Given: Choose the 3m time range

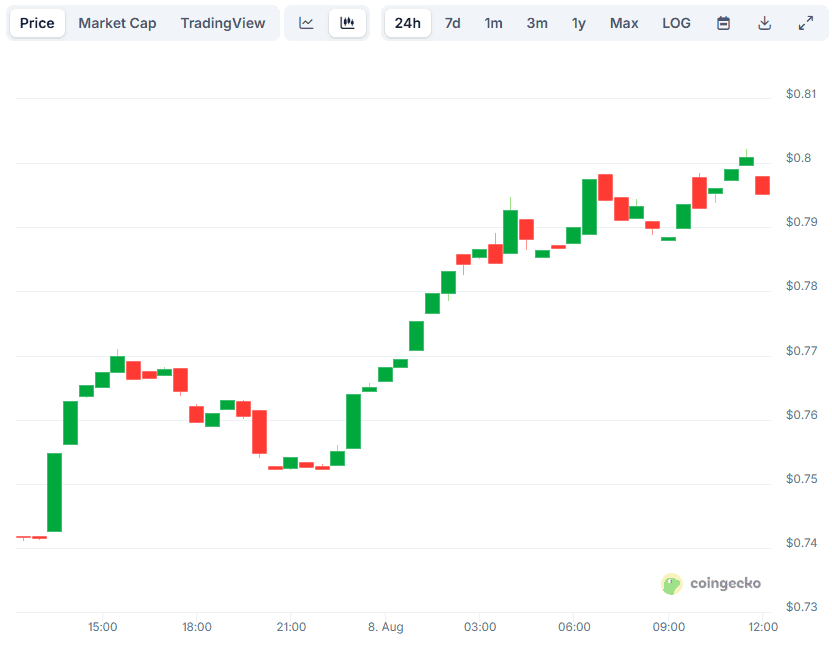Looking at the screenshot, I should (x=537, y=23).
